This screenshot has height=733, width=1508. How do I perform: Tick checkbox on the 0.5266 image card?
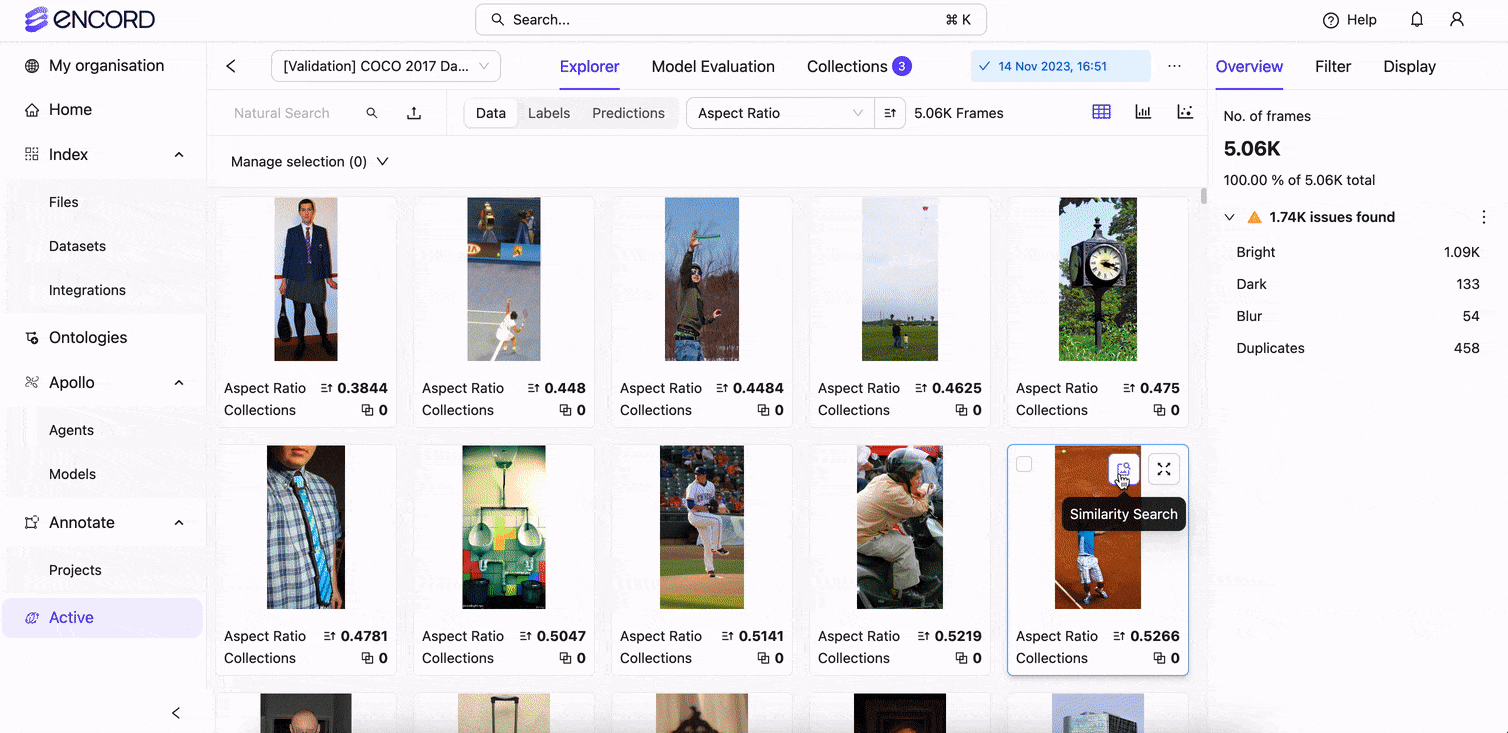[x=1024, y=464]
